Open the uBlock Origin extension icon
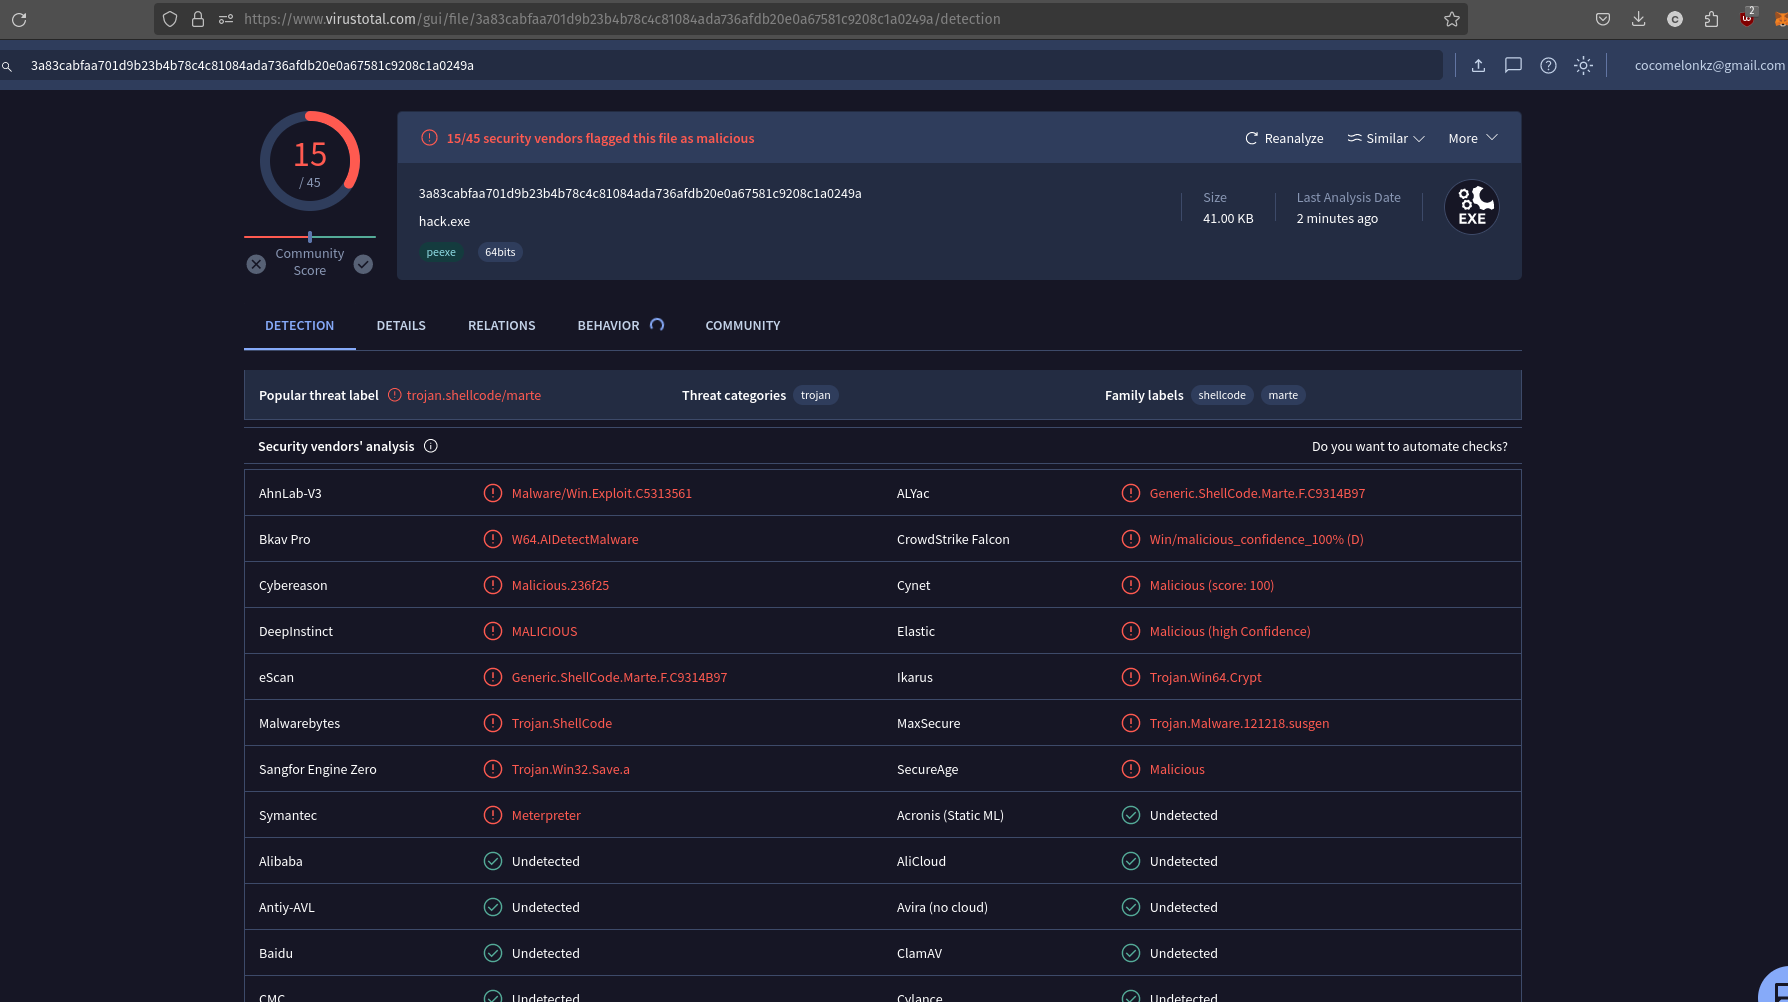This screenshot has height=1002, width=1788. pyautogui.click(x=1747, y=17)
